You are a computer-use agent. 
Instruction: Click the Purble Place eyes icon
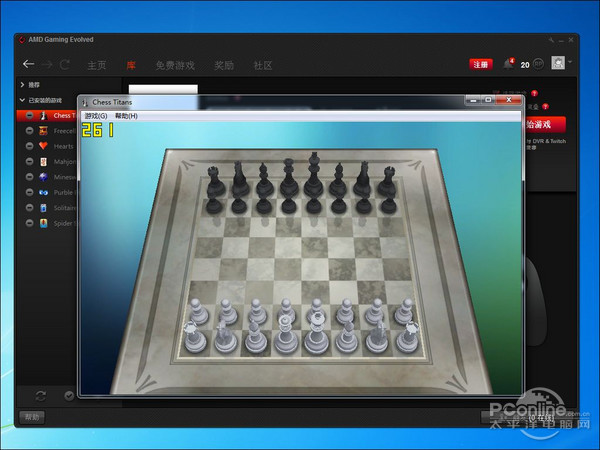43,192
